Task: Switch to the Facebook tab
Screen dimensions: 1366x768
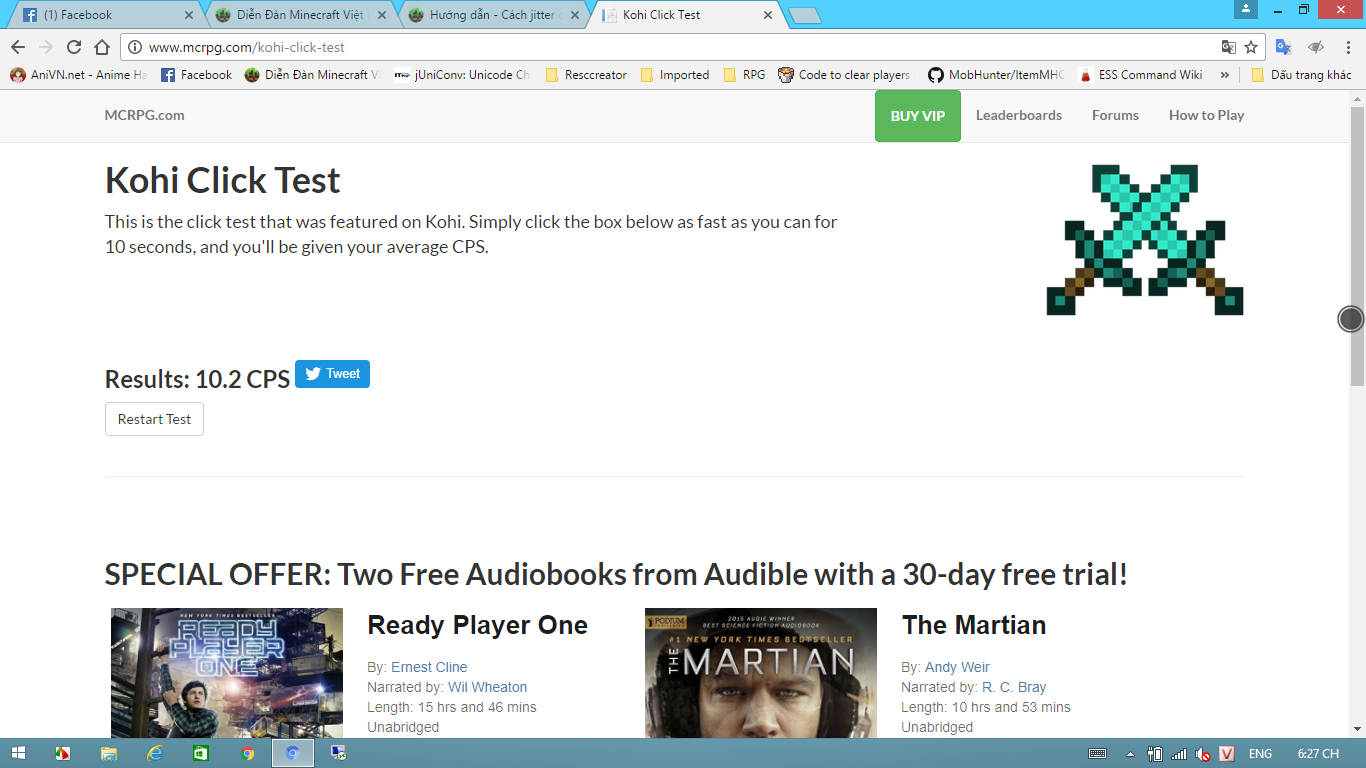Action: click(105, 15)
